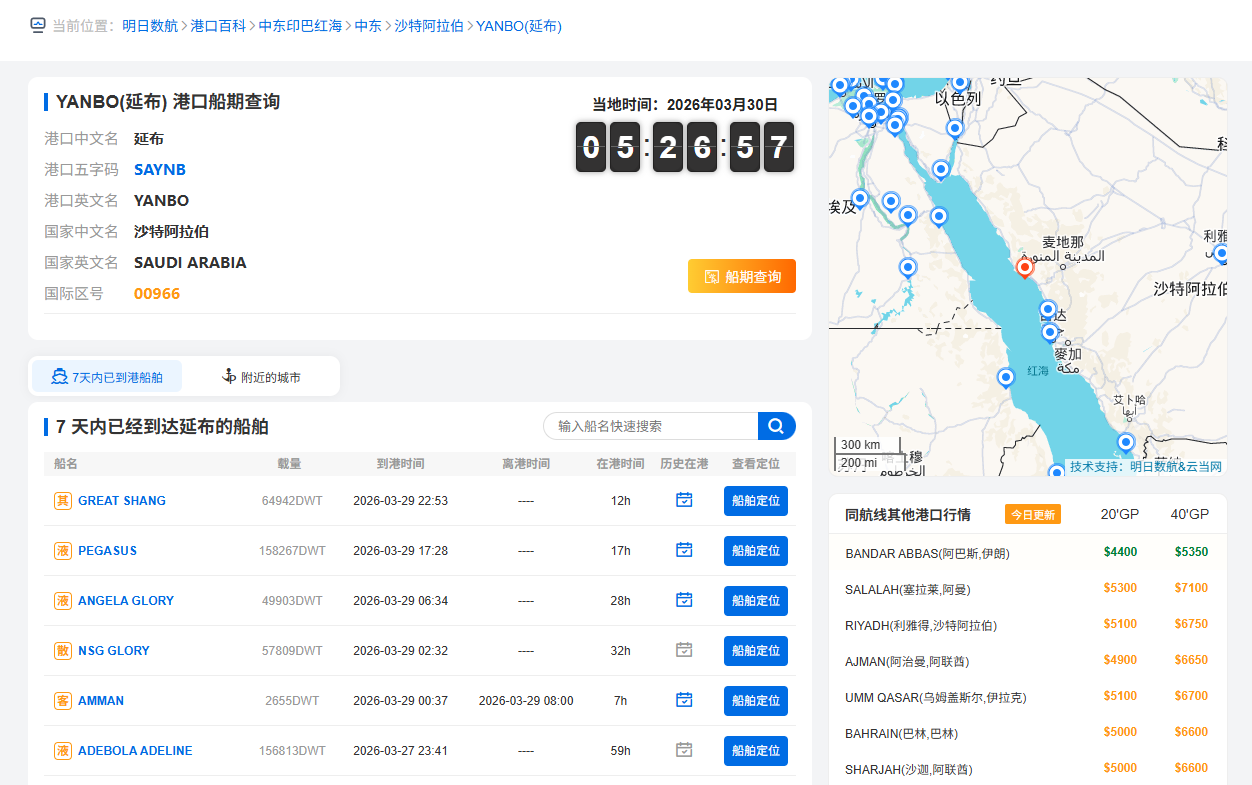
Task: Locate ADEBOLA ADELINE with 船舶定位 button
Action: click(755, 751)
